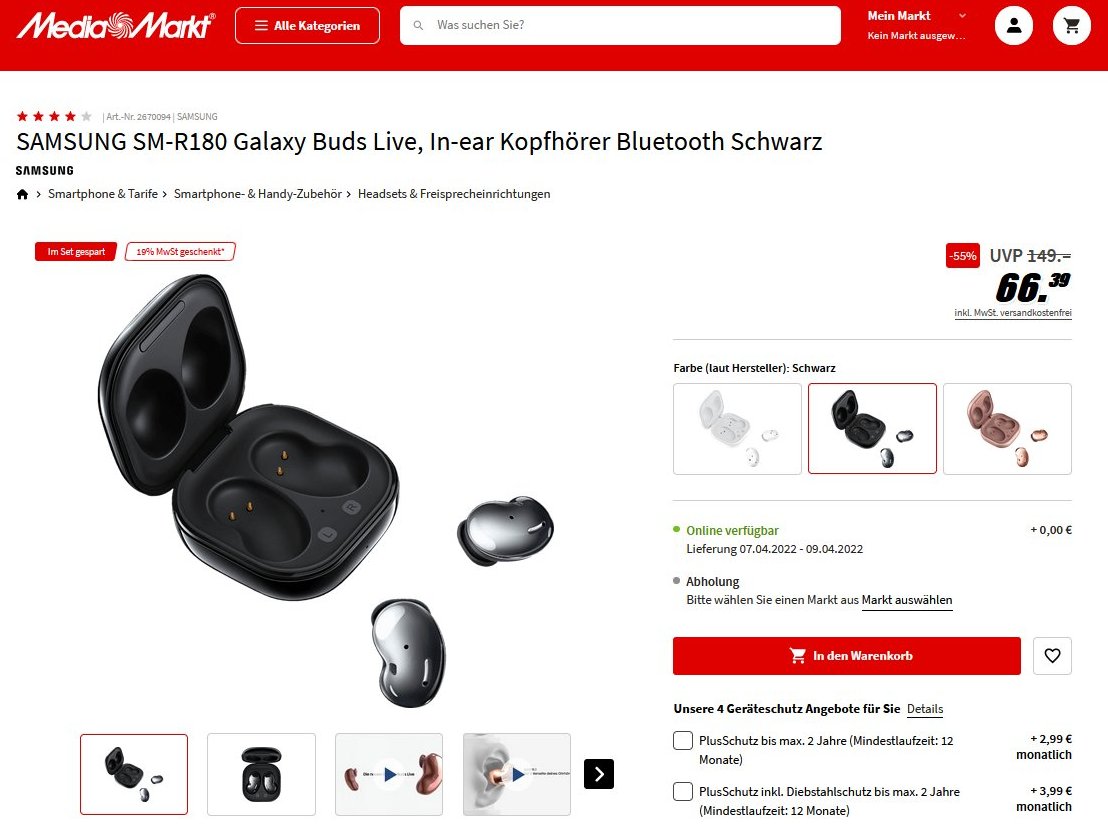1108x826 pixels.
Task: Open the shopping cart icon
Action: pyautogui.click(x=1072, y=25)
